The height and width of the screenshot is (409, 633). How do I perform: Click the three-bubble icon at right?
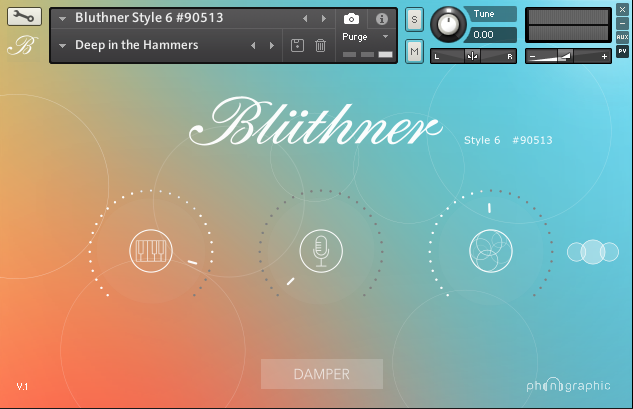click(593, 252)
